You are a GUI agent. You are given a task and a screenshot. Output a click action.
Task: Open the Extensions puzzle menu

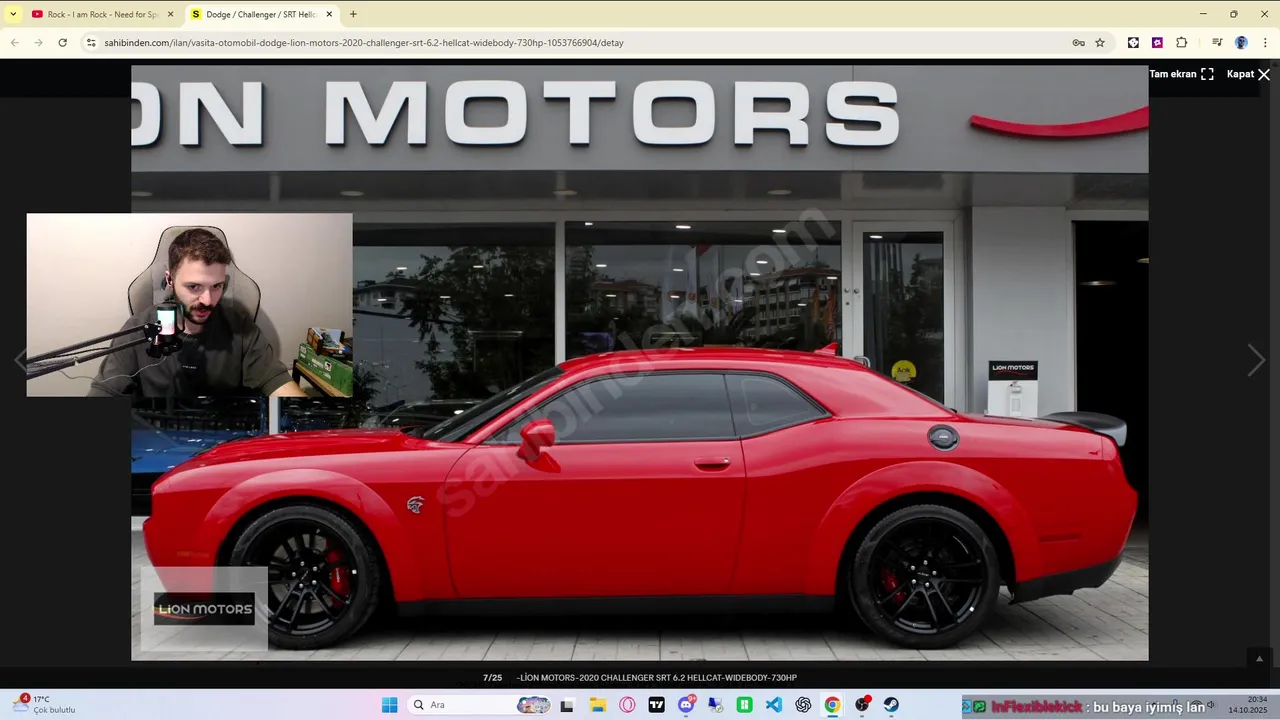pyautogui.click(x=1181, y=43)
